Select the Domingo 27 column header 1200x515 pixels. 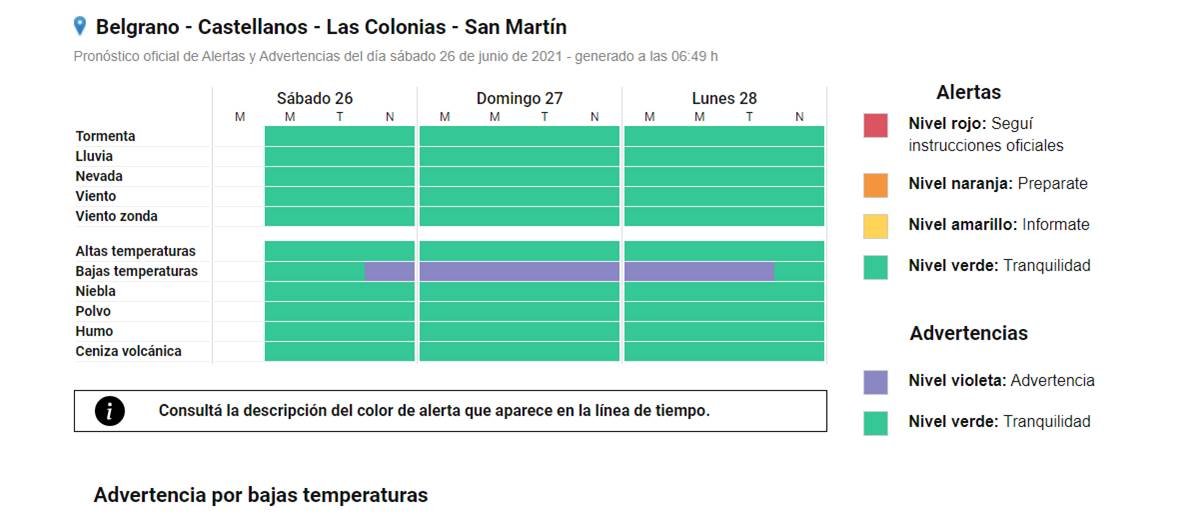[519, 98]
